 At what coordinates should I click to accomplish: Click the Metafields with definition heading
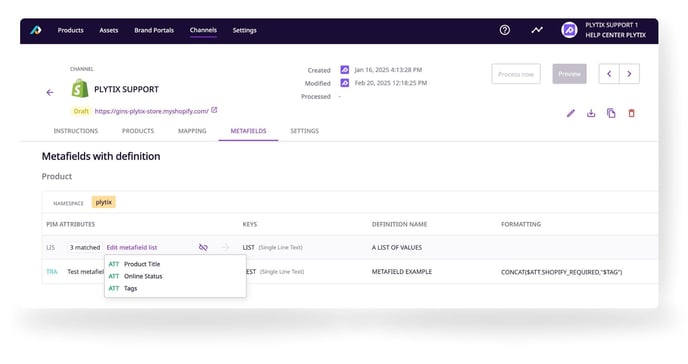(x=101, y=156)
